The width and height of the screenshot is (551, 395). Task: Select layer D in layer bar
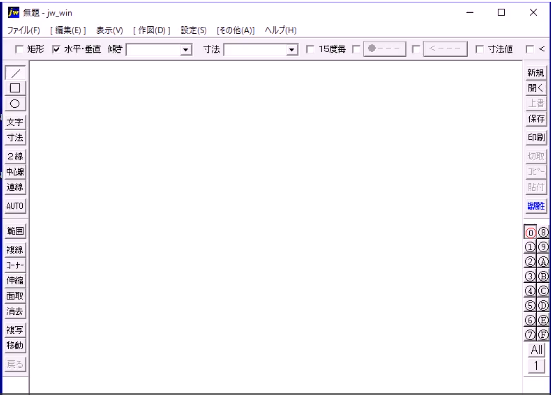[x=543, y=305]
